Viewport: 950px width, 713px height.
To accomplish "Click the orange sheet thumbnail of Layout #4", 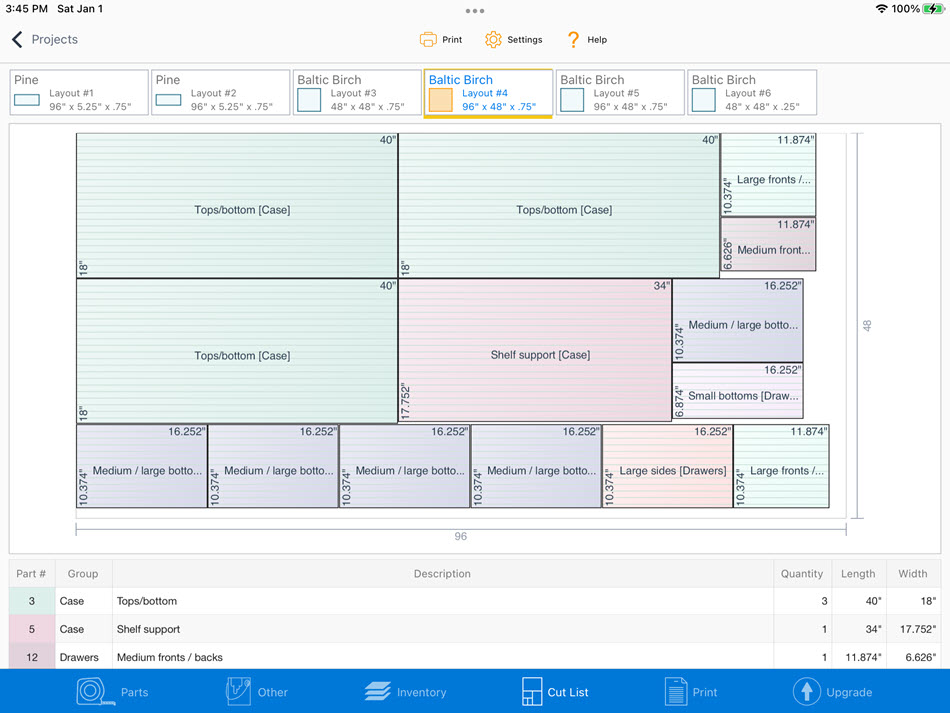I will click(440, 100).
